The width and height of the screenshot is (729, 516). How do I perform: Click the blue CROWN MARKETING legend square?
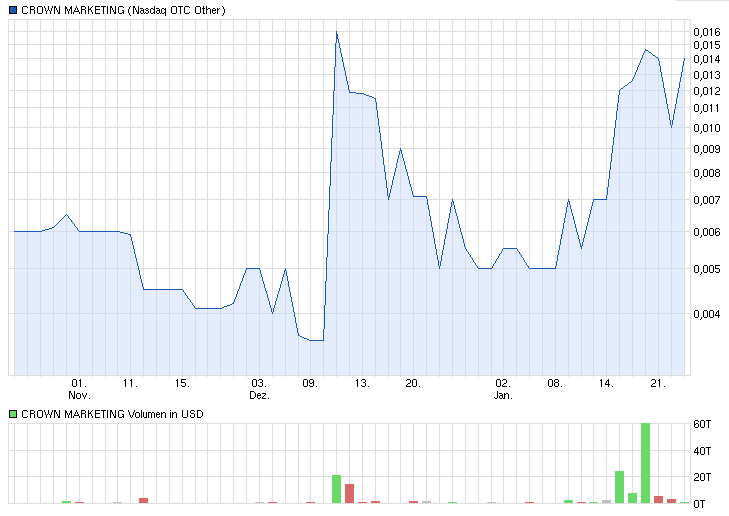pyautogui.click(x=13, y=10)
